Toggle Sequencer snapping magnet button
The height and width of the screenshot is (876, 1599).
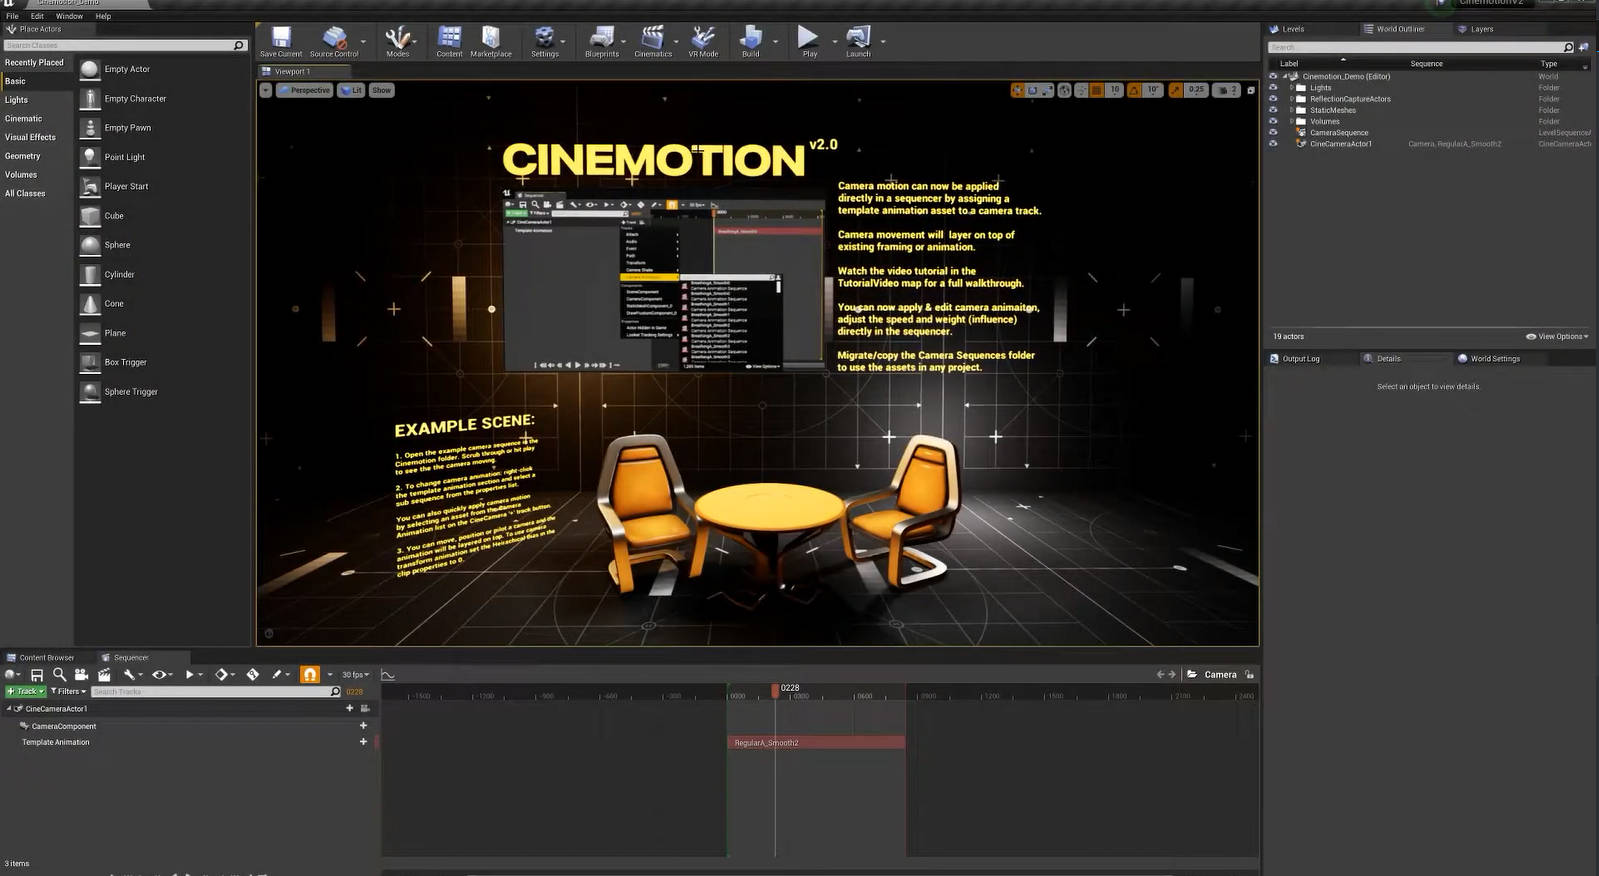(310, 675)
